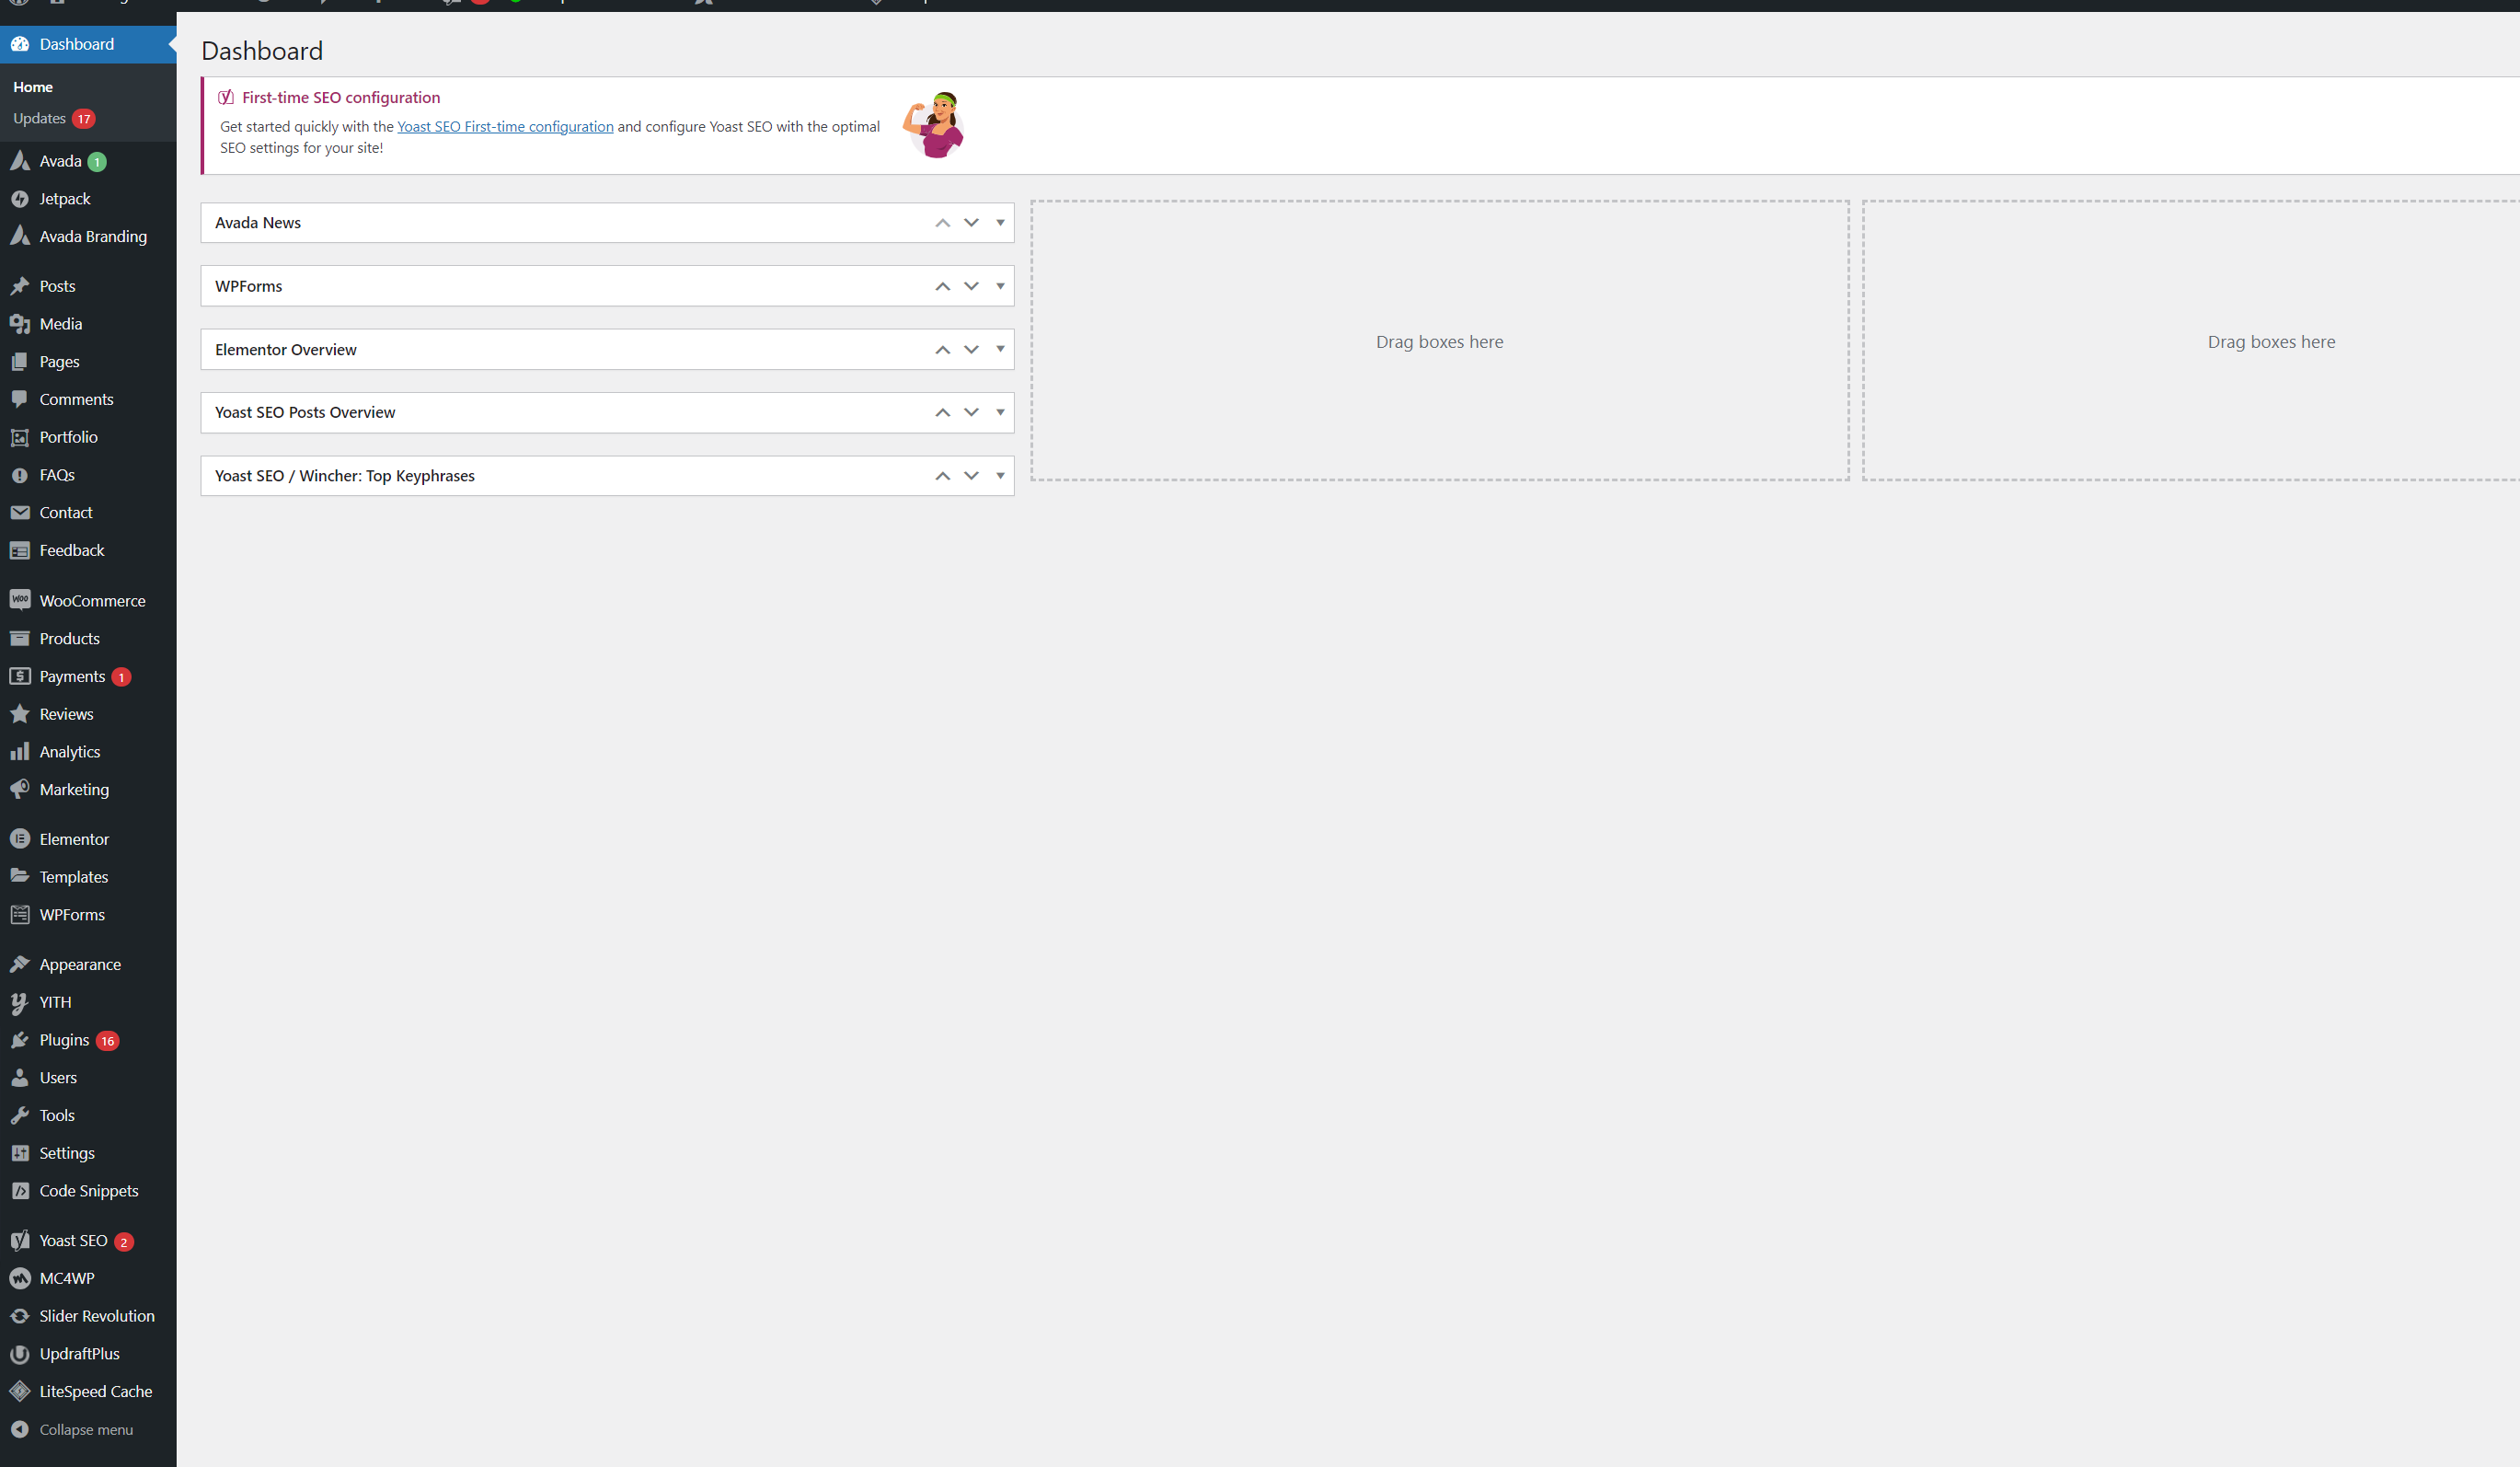The width and height of the screenshot is (2520, 1467).
Task: Collapse the Elementor Overview dashboard widget
Action: (998, 350)
